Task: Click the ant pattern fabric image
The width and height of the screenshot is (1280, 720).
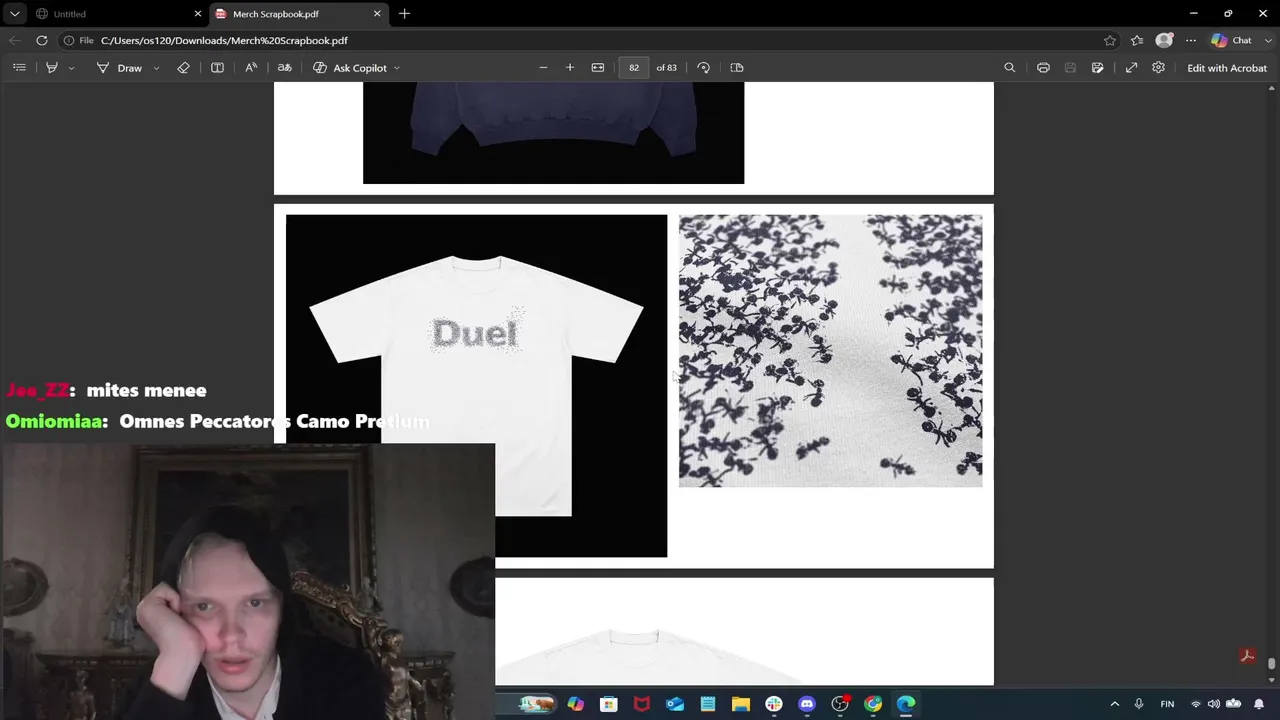Action: click(x=830, y=351)
